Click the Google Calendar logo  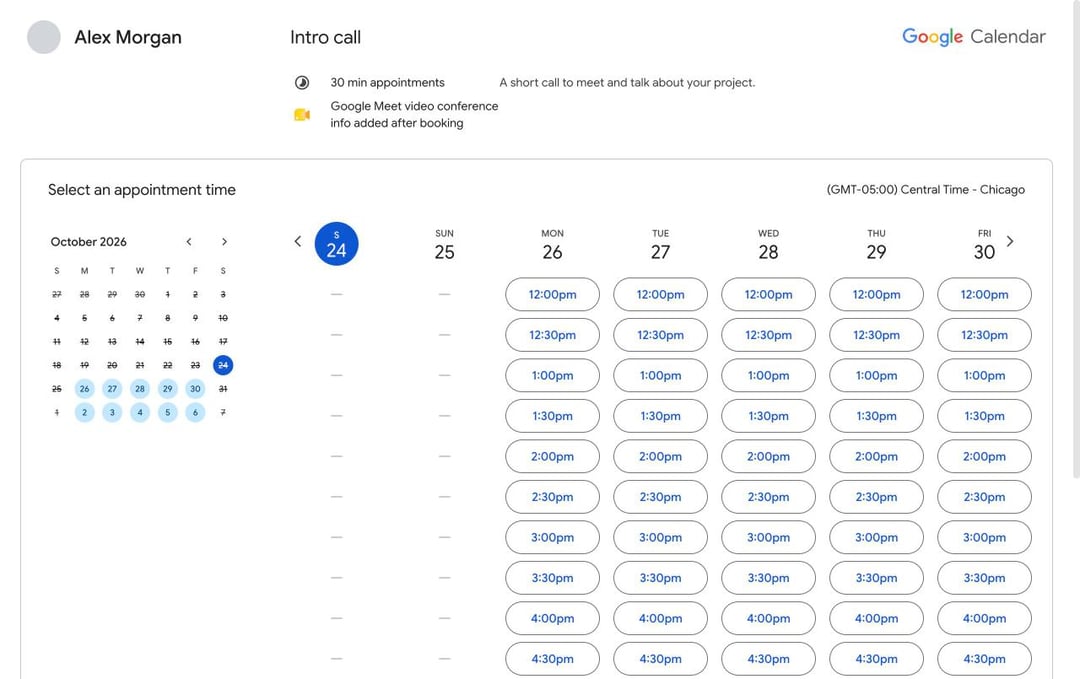(x=973, y=36)
